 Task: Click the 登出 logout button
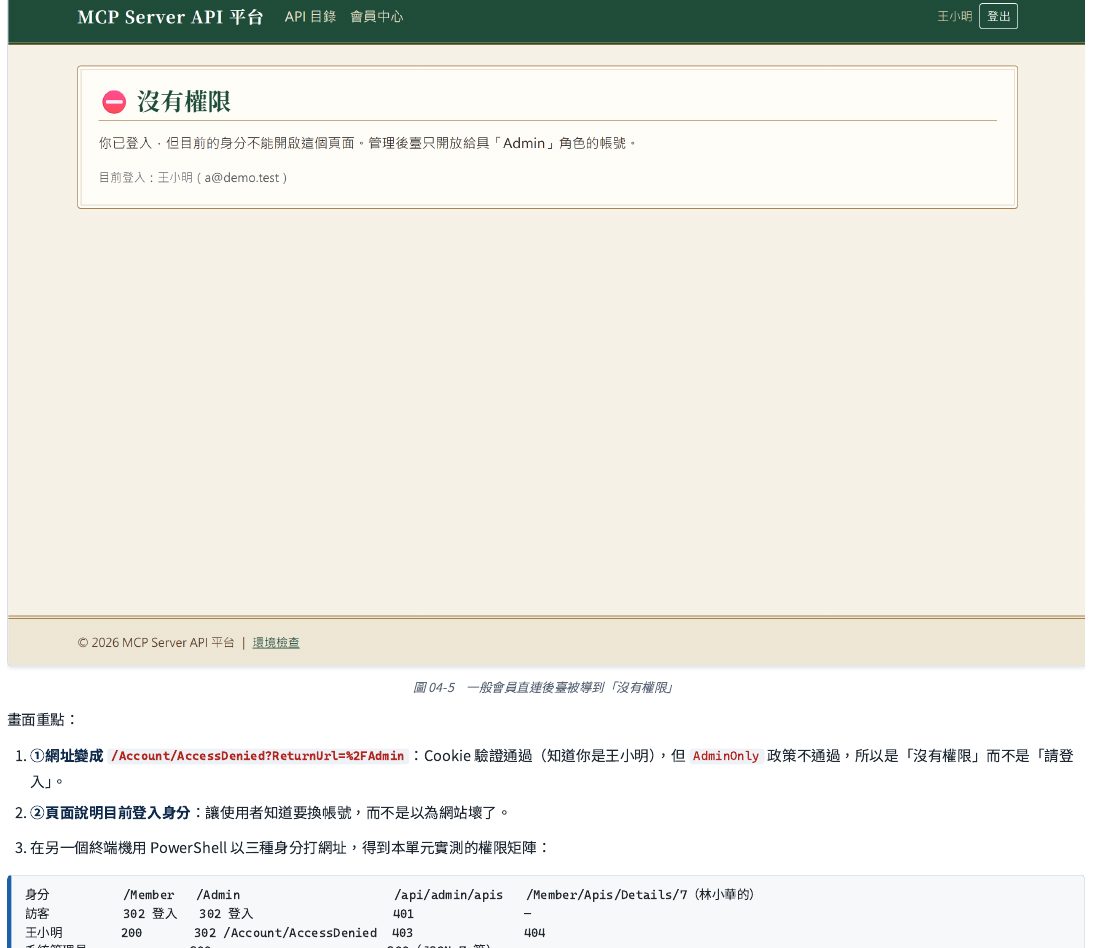[x=998, y=17]
